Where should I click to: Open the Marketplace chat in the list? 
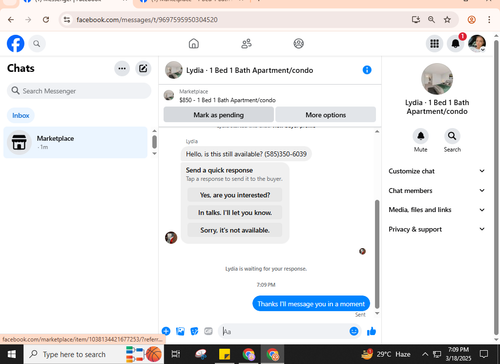coord(75,142)
